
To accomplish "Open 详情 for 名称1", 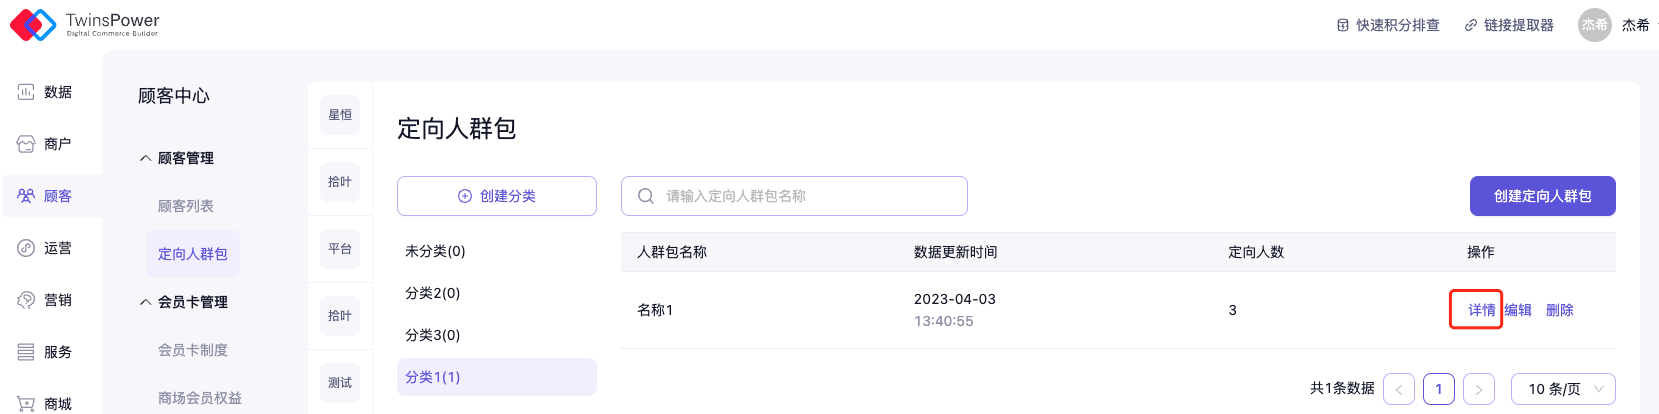I will coord(1481,310).
